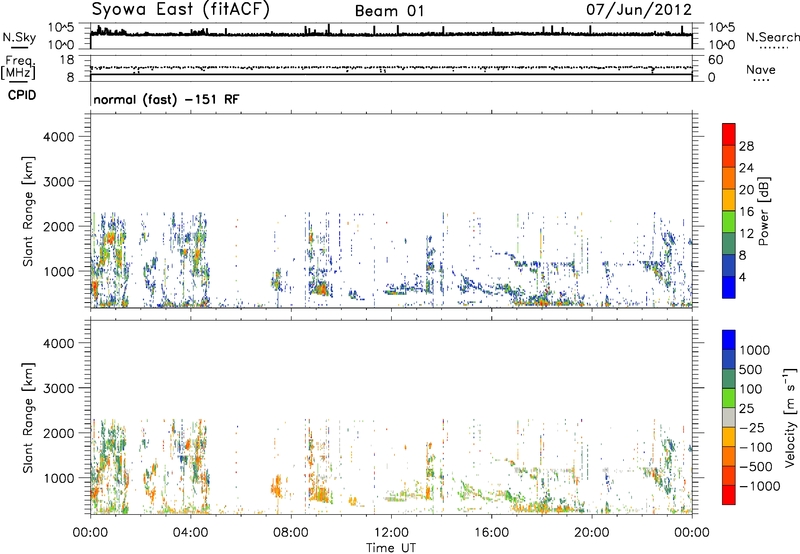This screenshot has width=800, height=554.
Task: Click the Velocity colorbar value 1000
Action: tap(754, 350)
